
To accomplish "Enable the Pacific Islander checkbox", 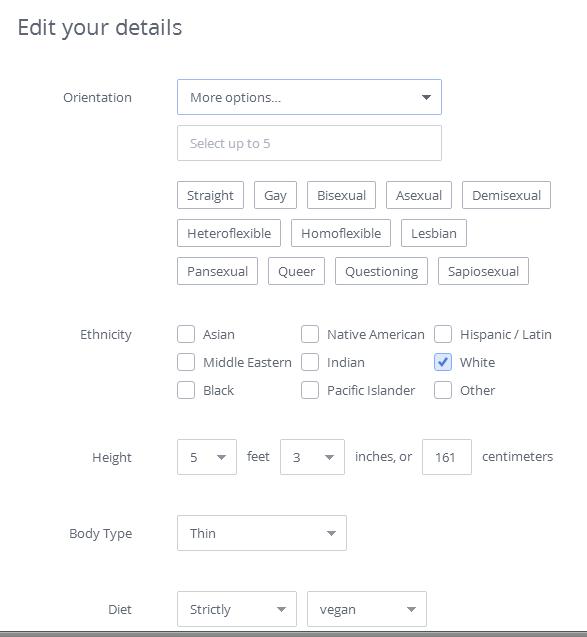I will tap(310, 390).
